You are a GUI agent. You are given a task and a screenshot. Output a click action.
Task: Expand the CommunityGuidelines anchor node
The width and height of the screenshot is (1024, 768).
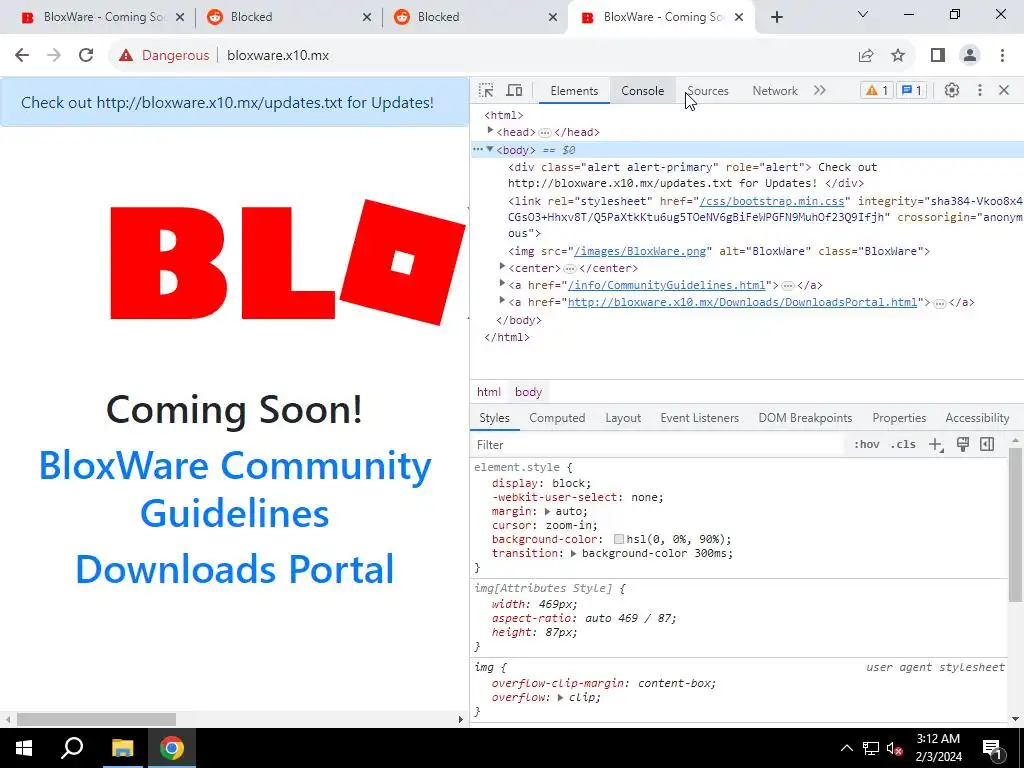click(502, 283)
